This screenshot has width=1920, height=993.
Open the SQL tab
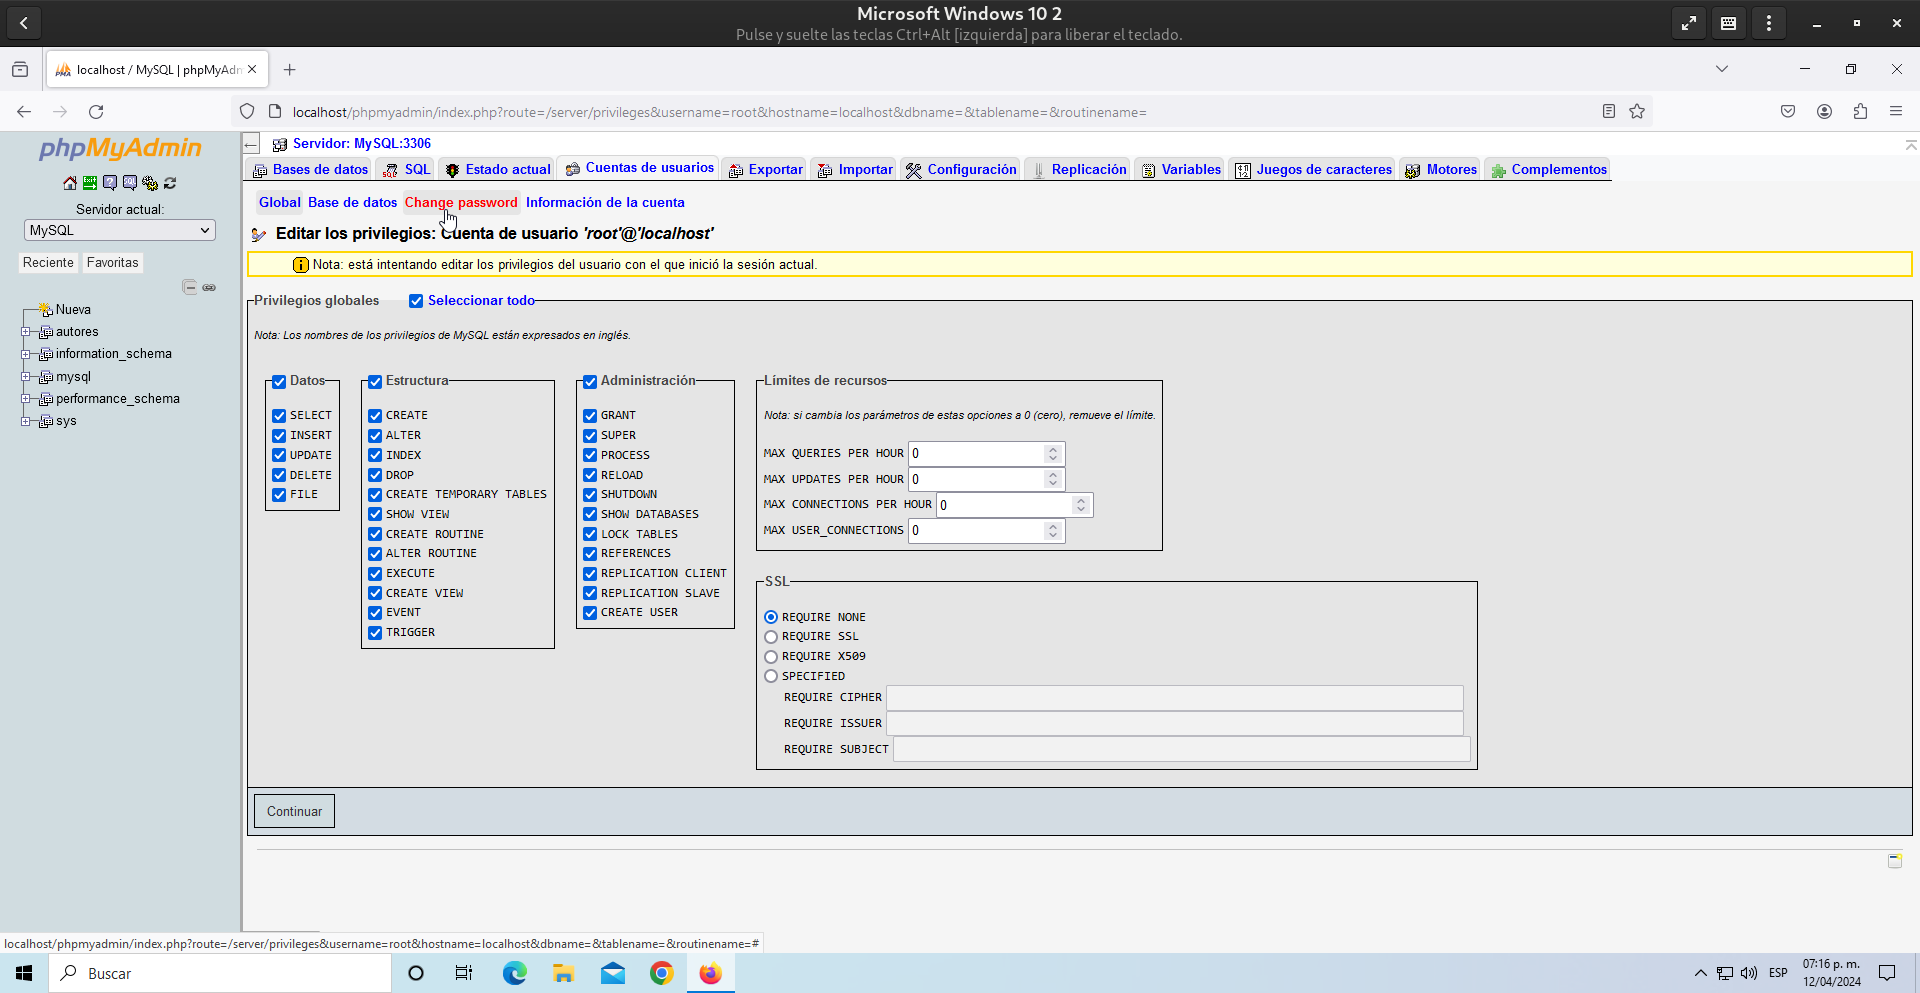407,170
